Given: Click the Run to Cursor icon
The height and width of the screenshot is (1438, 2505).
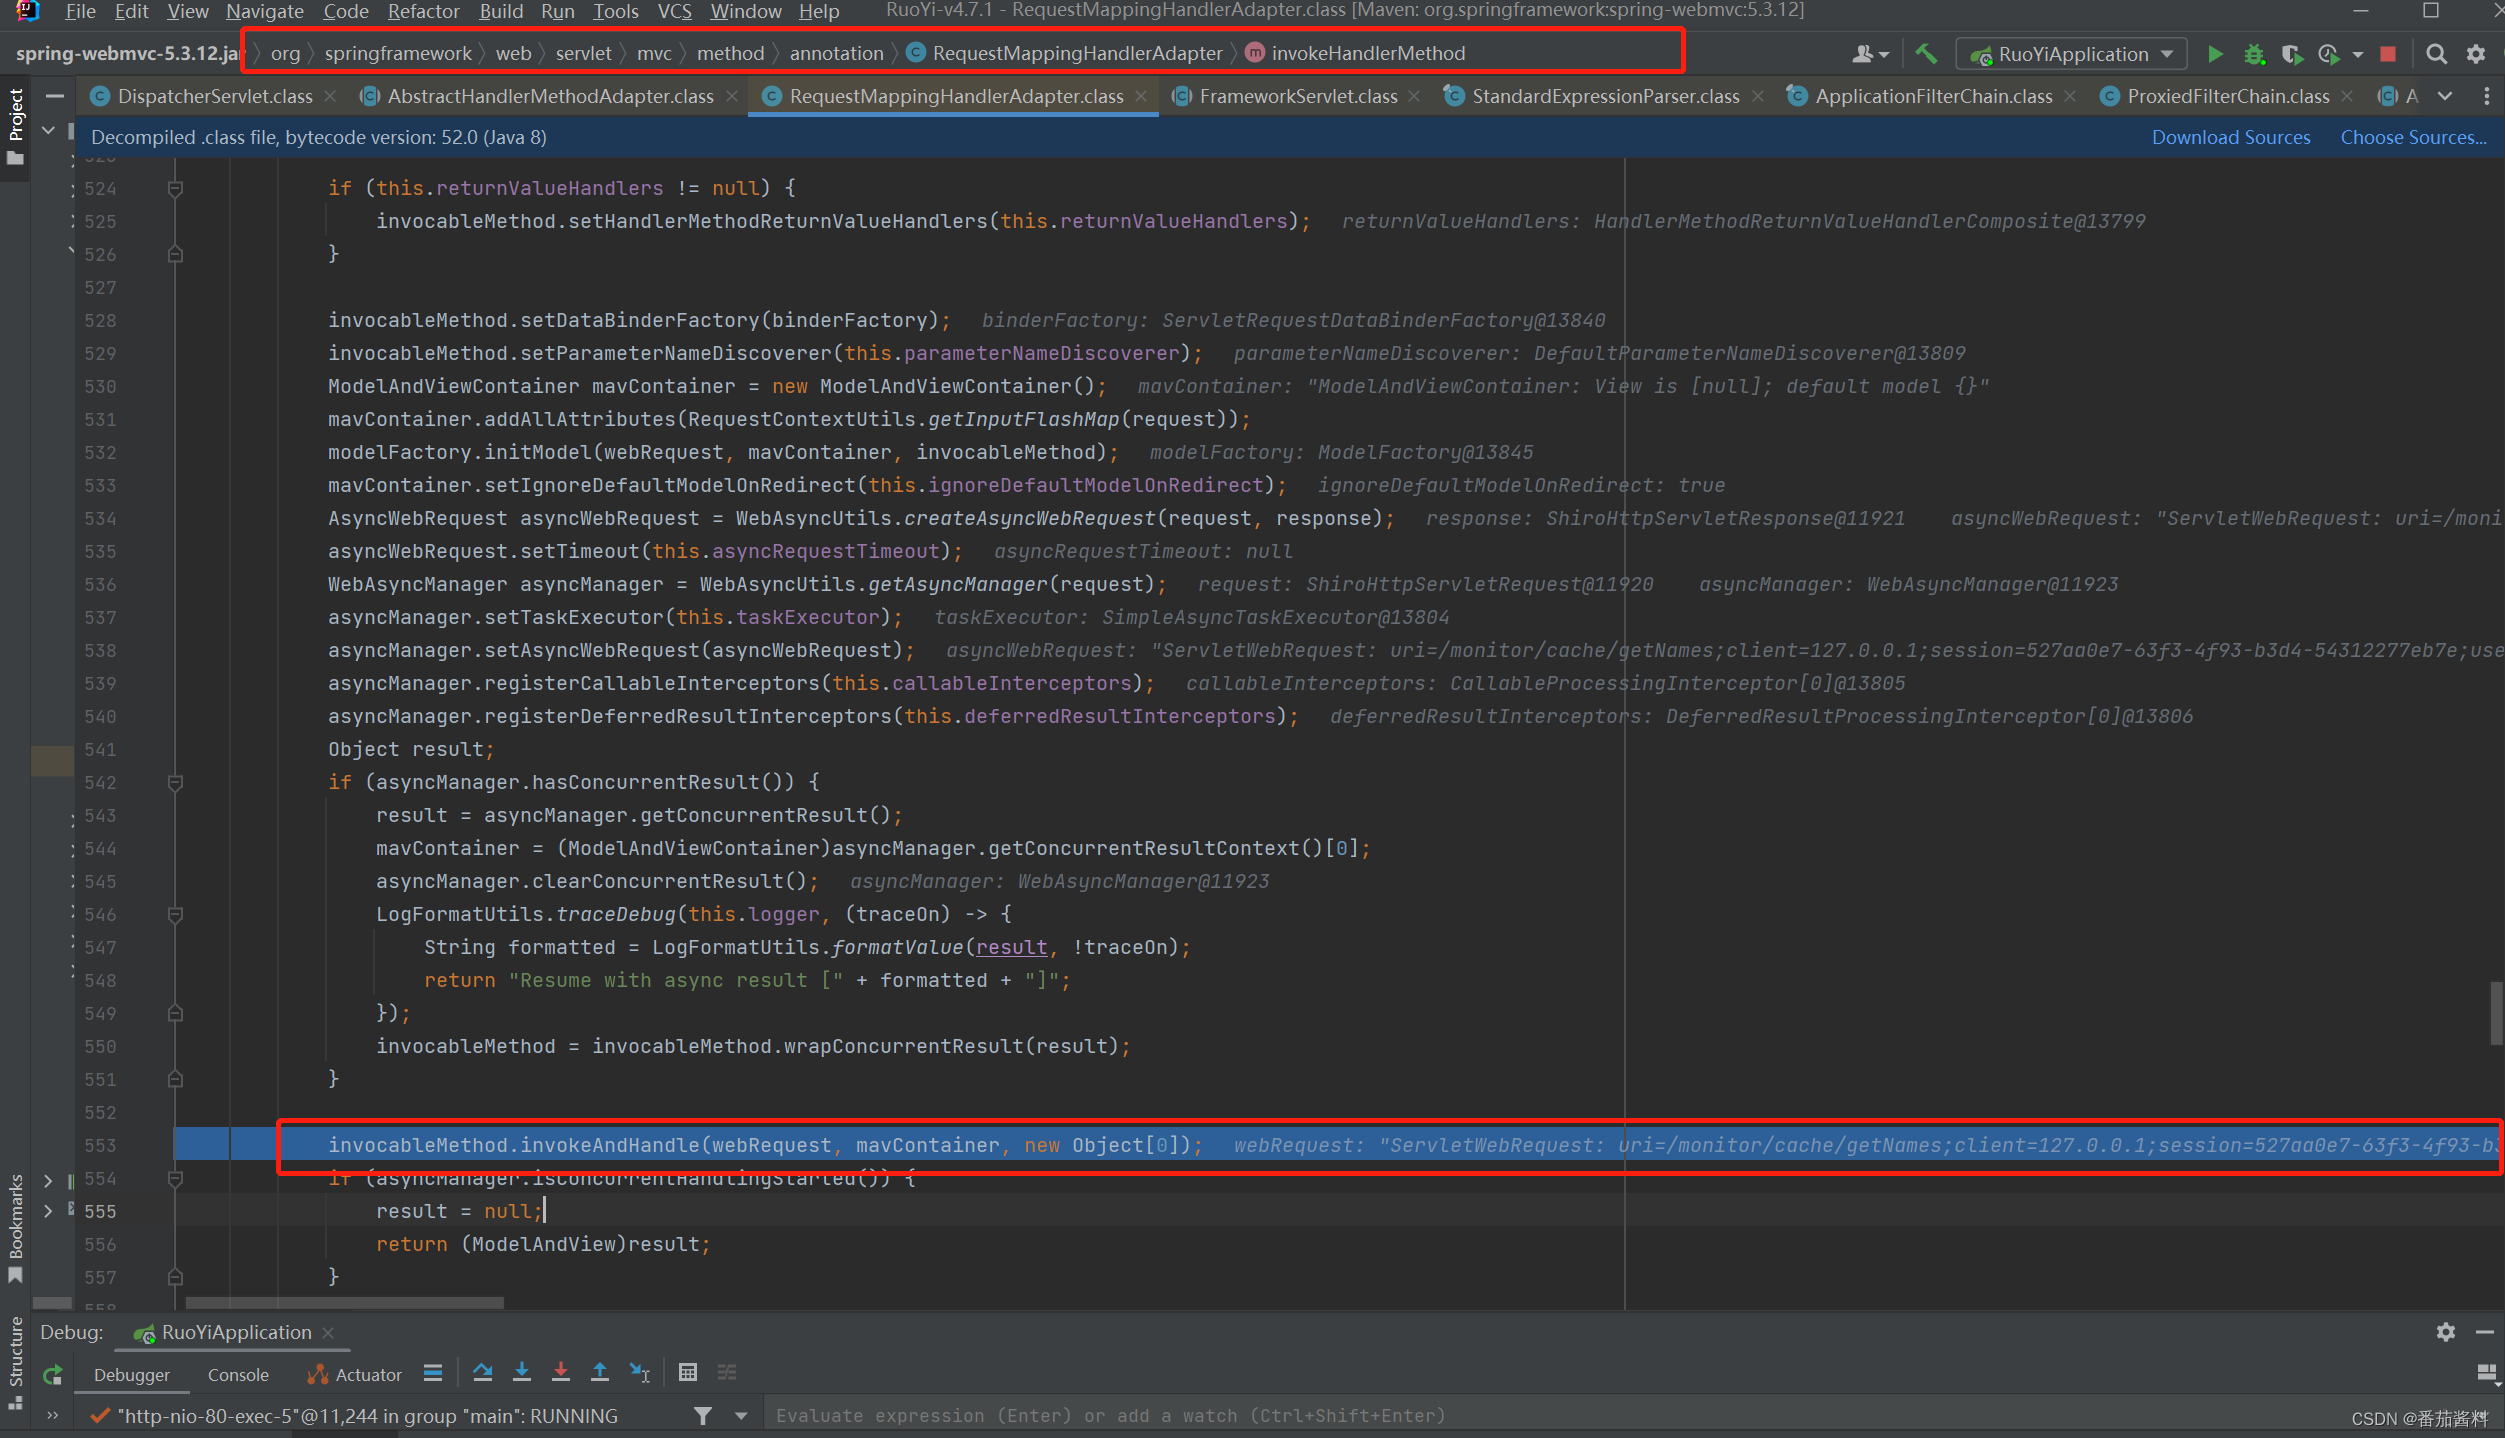Looking at the screenshot, I should tap(640, 1373).
